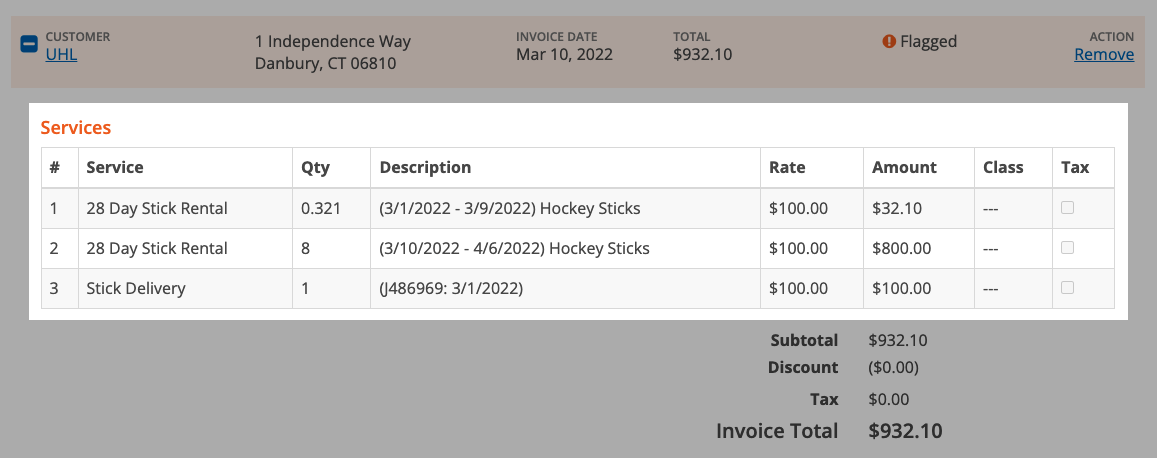Click the Services section heading
The height and width of the screenshot is (458, 1157).
(x=75, y=128)
